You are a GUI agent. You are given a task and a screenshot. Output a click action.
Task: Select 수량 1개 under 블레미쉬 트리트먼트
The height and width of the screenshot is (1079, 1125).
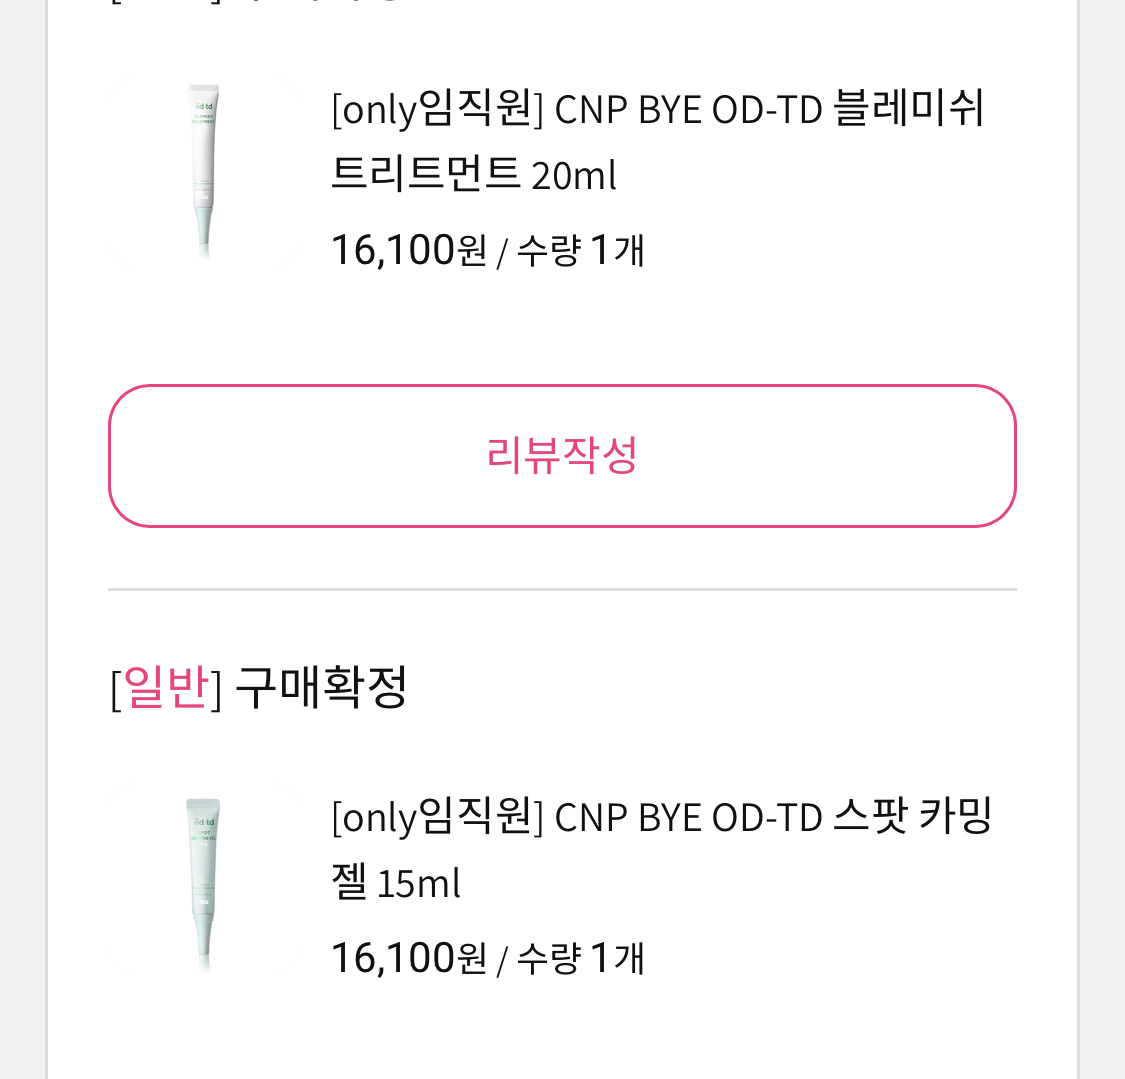[x=580, y=250]
